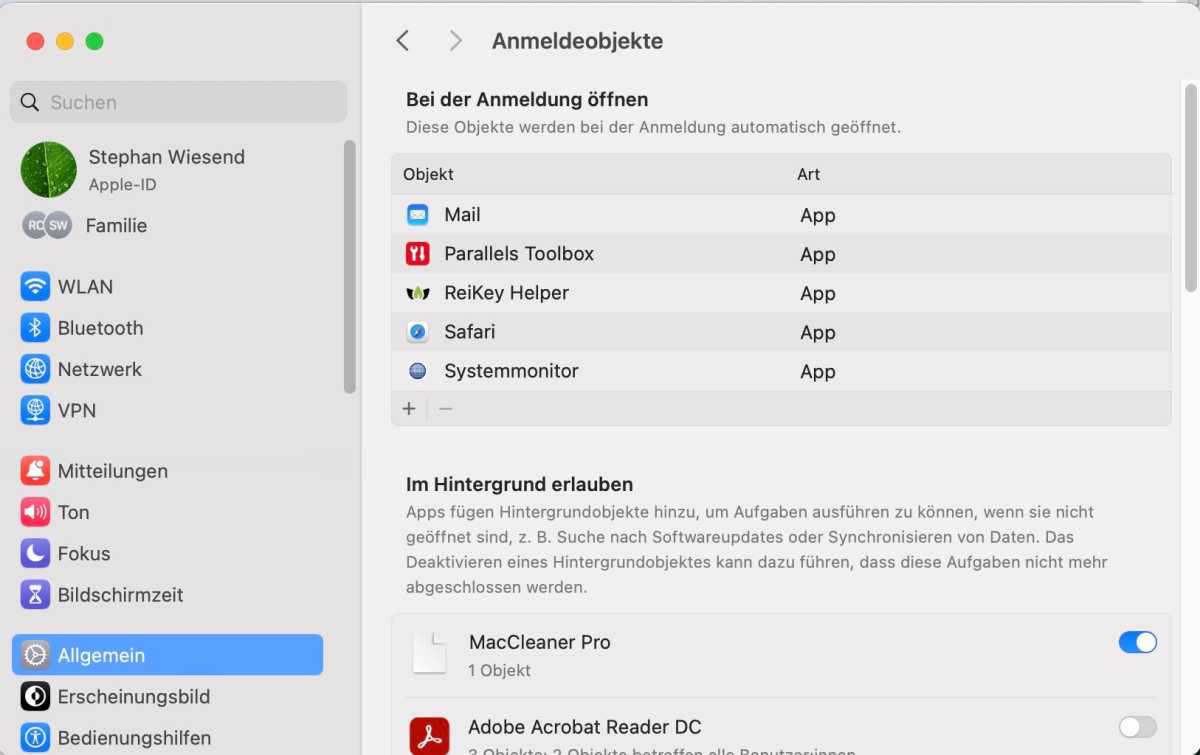This screenshot has height=755, width=1200.
Task: Click the Safari compass icon in list
Action: click(417, 332)
